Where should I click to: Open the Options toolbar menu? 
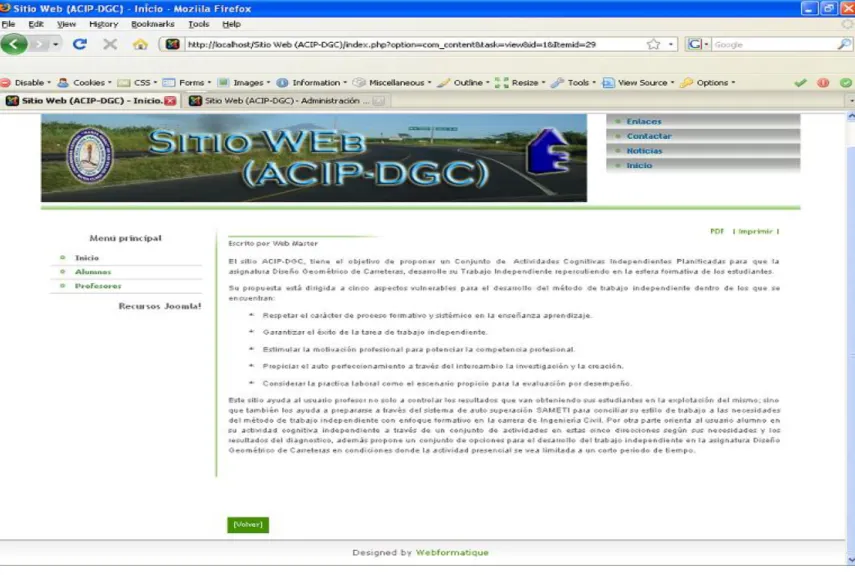click(x=708, y=83)
